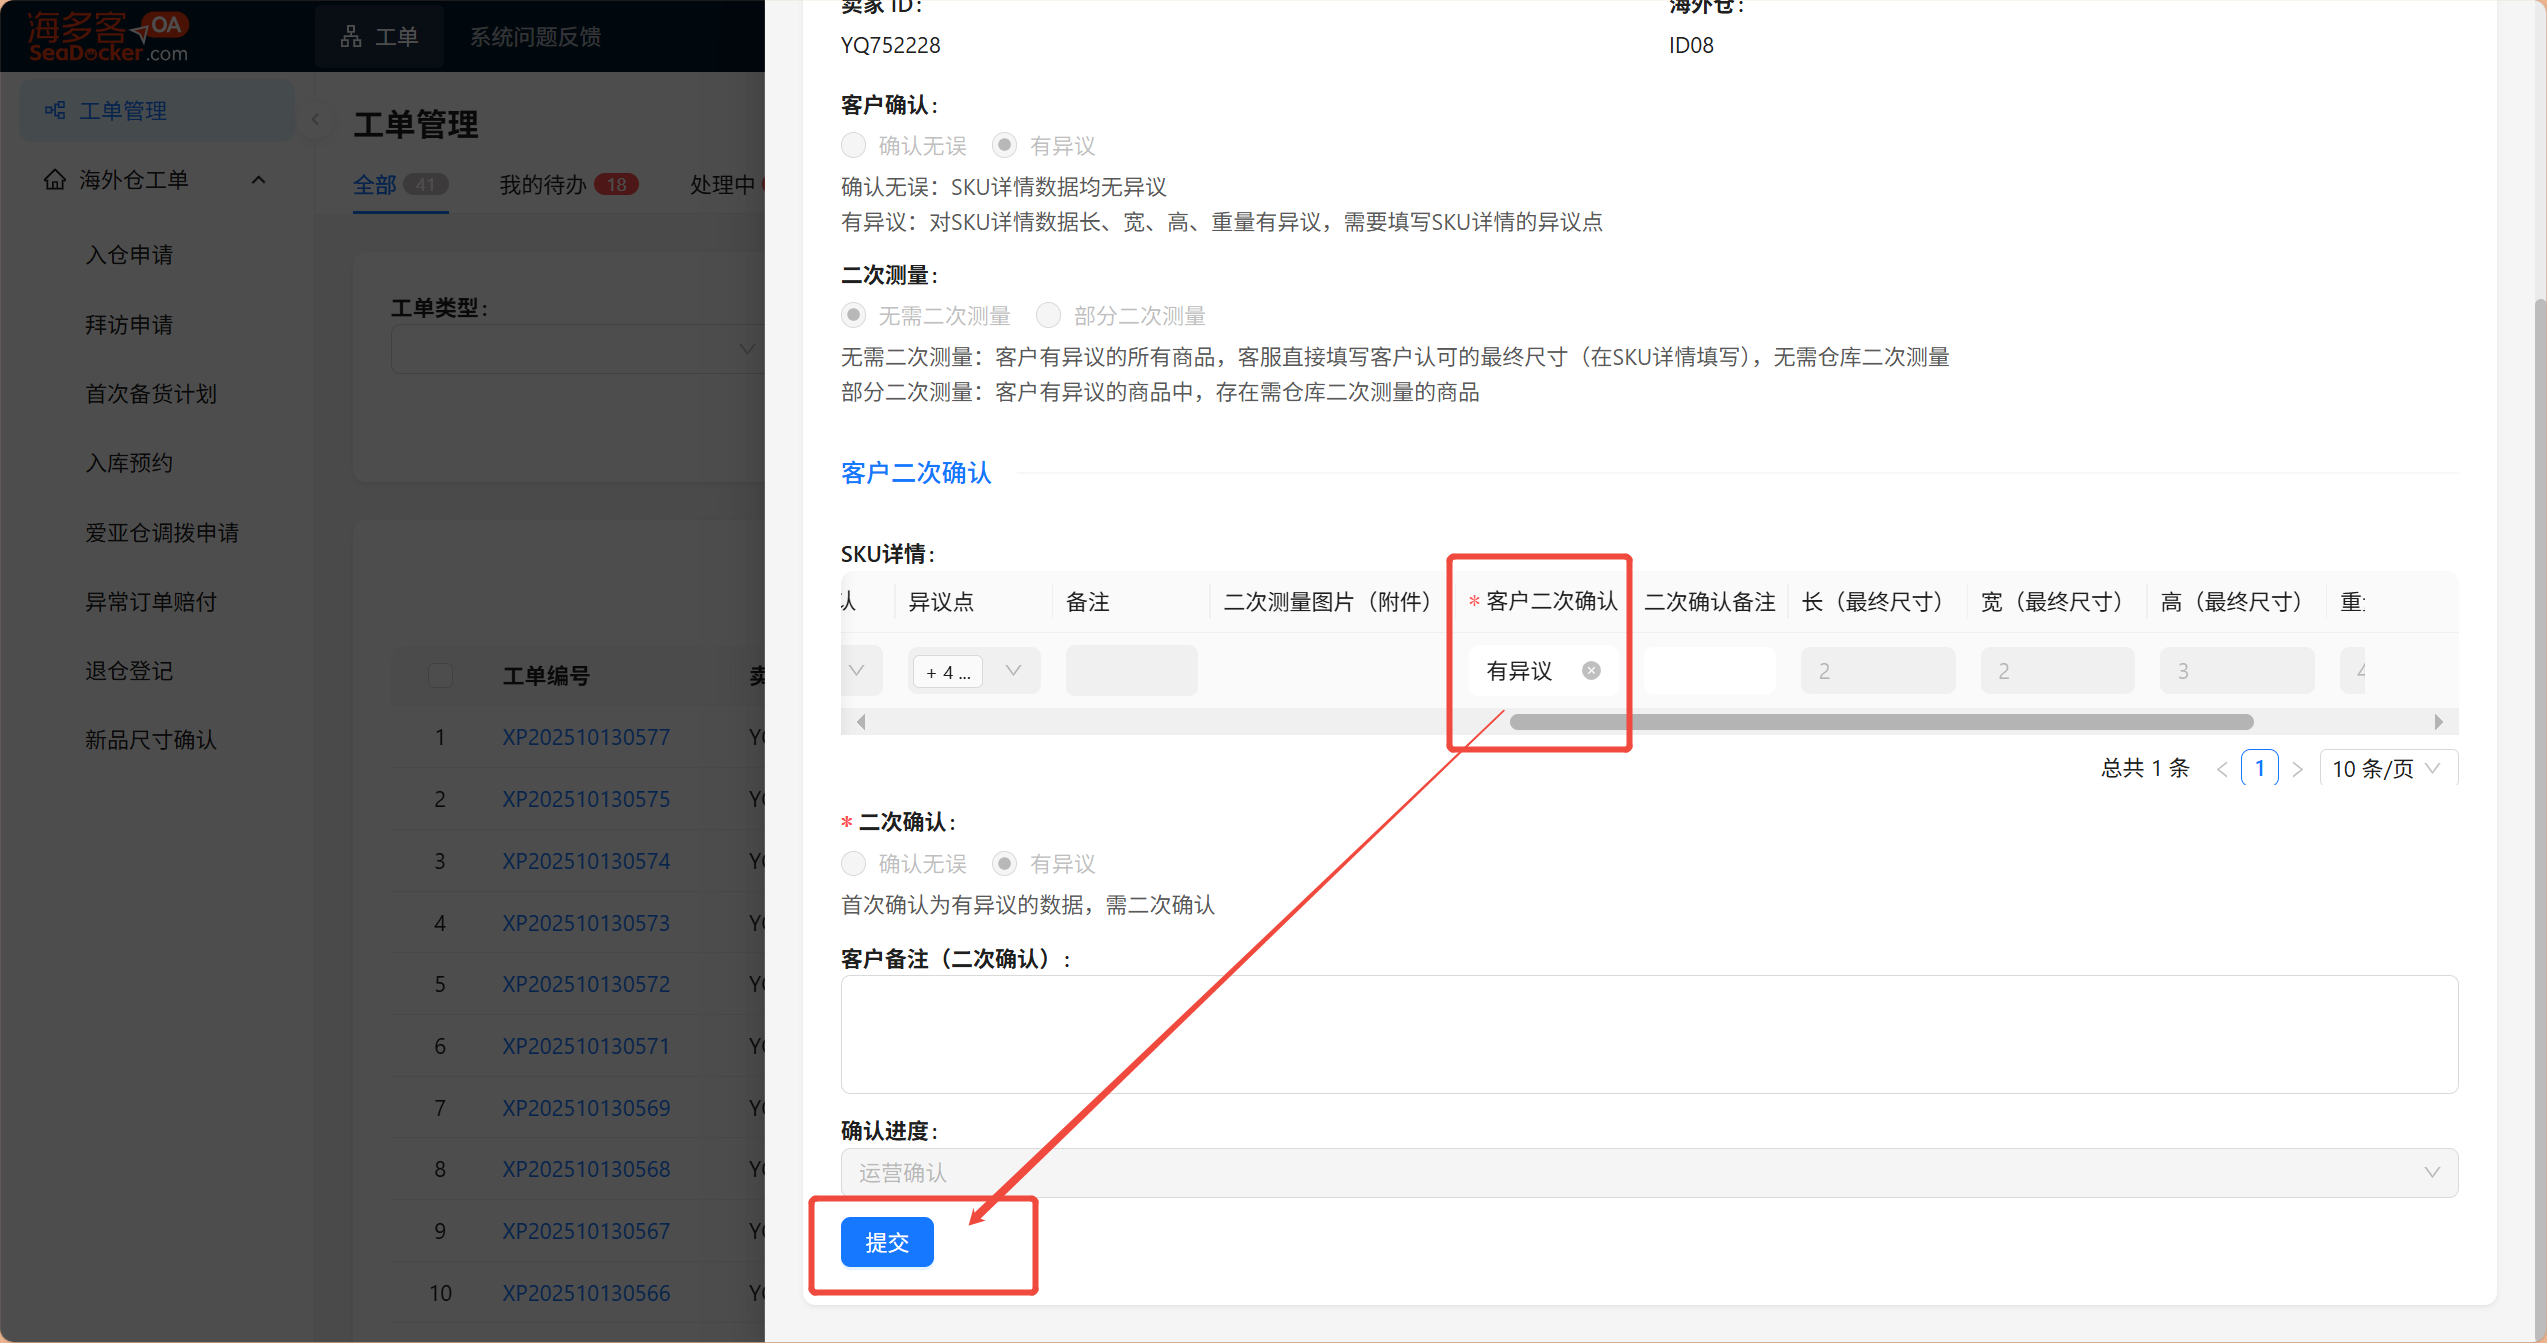The width and height of the screenshot is (2547, 1343).
Task: Open the 系统问题反馈 top menu
Action: [535, 37]
